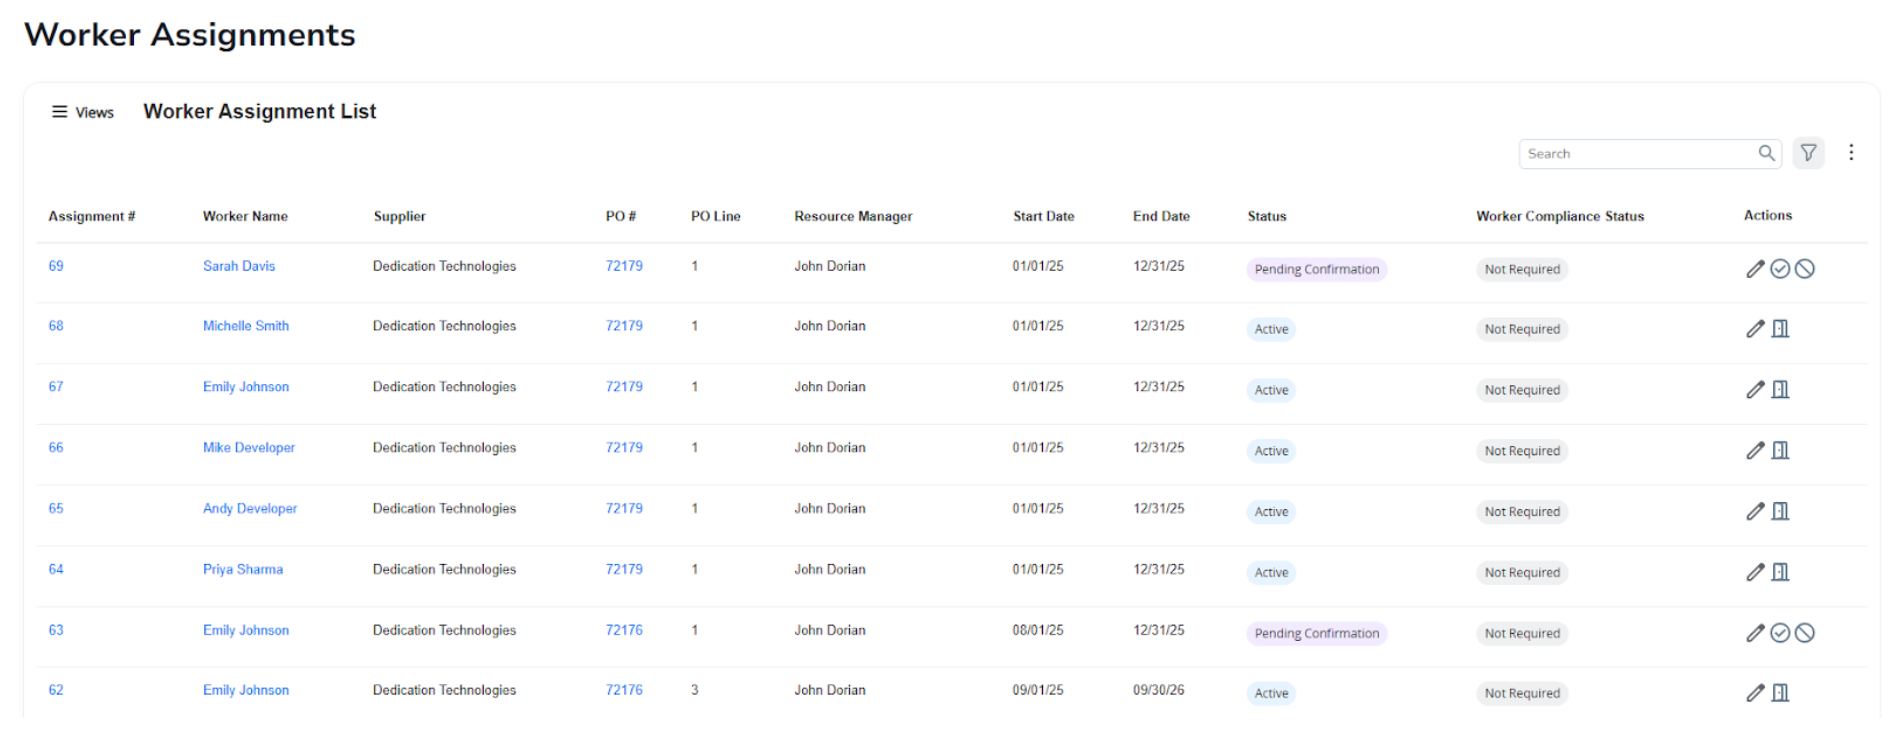Click the book icon for assignment 66
Screen dimensions: 1902x734
point(1780,451)
